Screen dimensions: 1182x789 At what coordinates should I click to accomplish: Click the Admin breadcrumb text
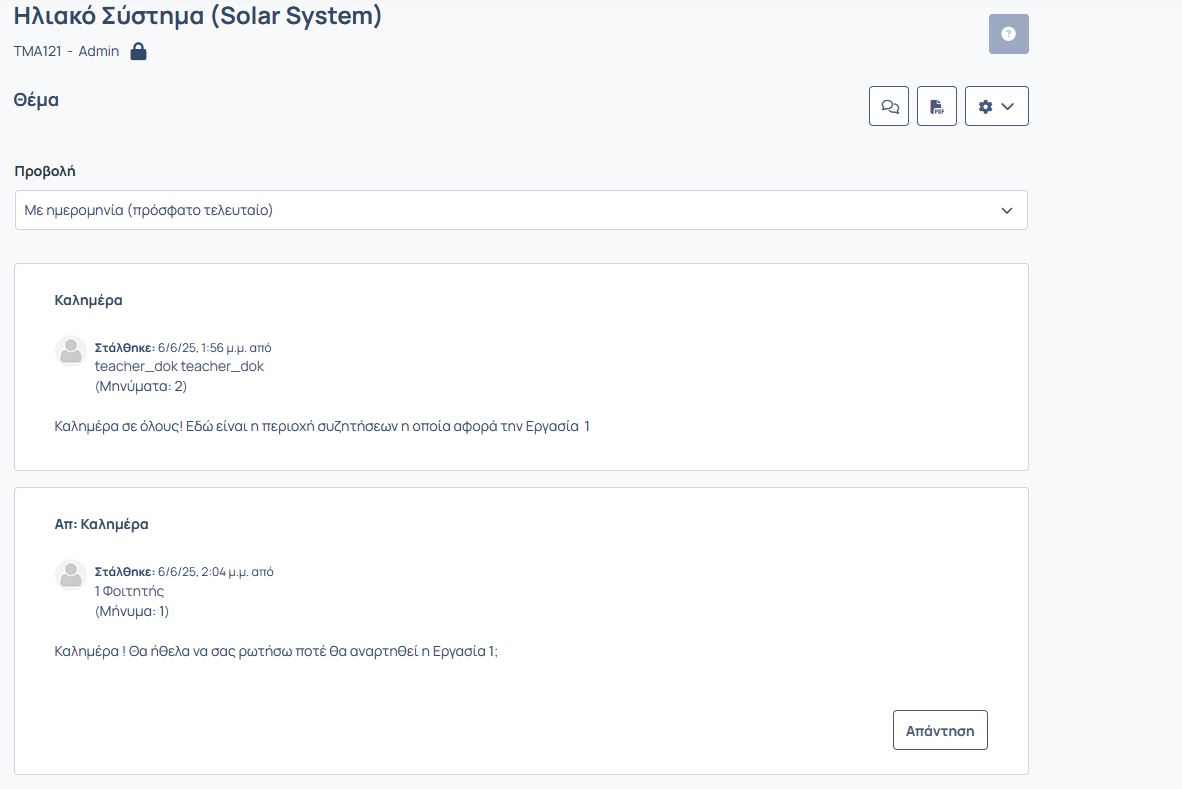[x=99, y=51]
